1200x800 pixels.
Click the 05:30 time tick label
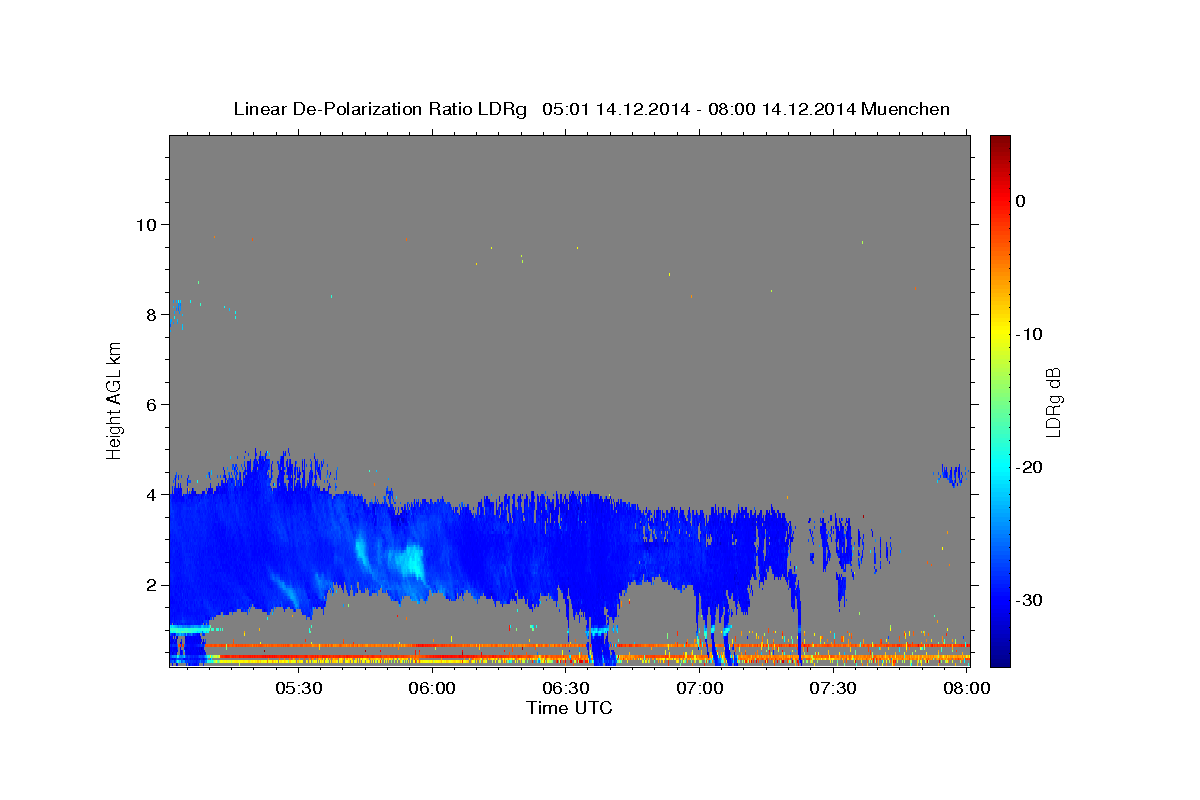(x=298, y=688)
